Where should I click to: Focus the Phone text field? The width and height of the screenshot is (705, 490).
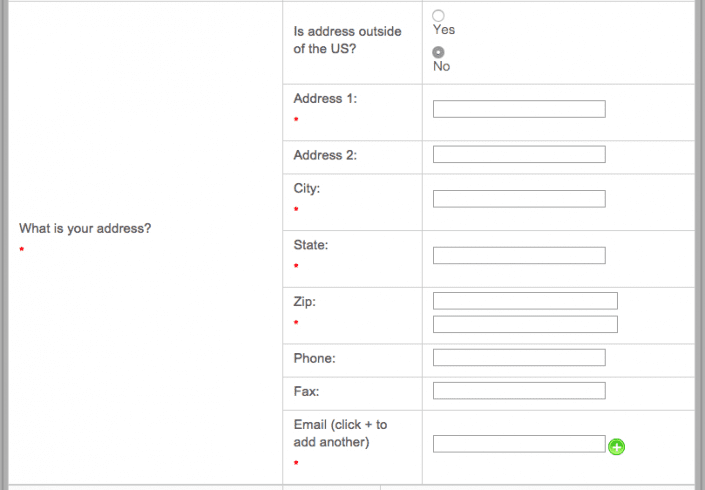point(519,358)
